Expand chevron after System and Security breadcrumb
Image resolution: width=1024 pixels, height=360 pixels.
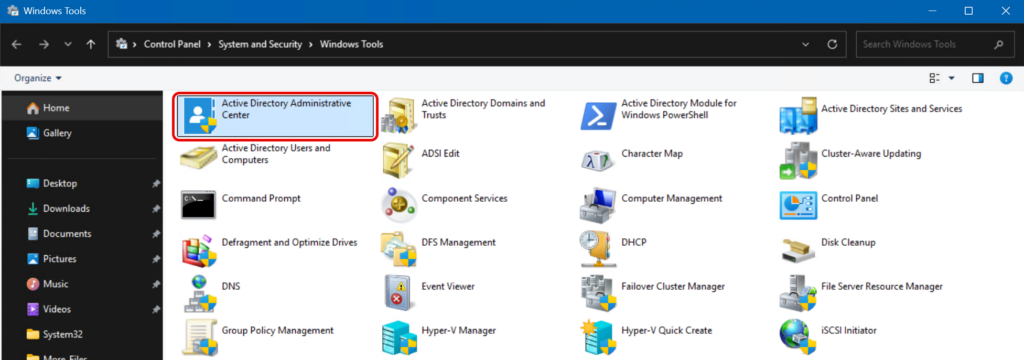(312, 44)
